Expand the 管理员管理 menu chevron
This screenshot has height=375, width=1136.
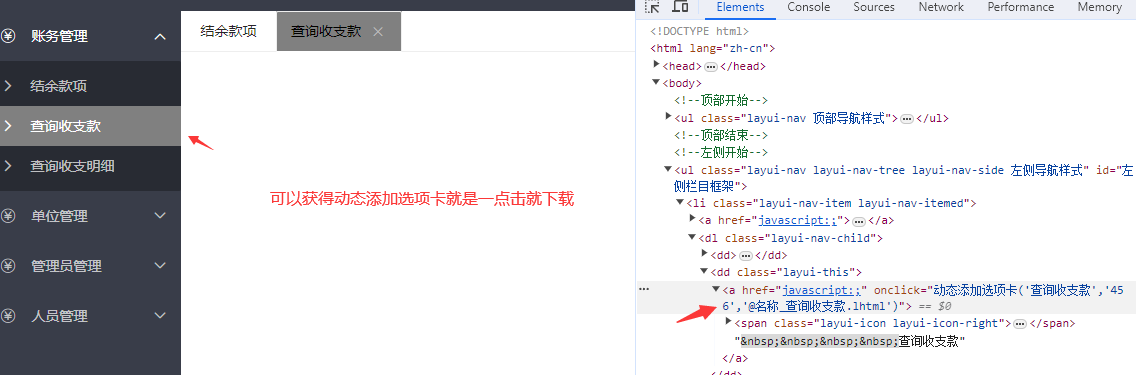(160, 266)
